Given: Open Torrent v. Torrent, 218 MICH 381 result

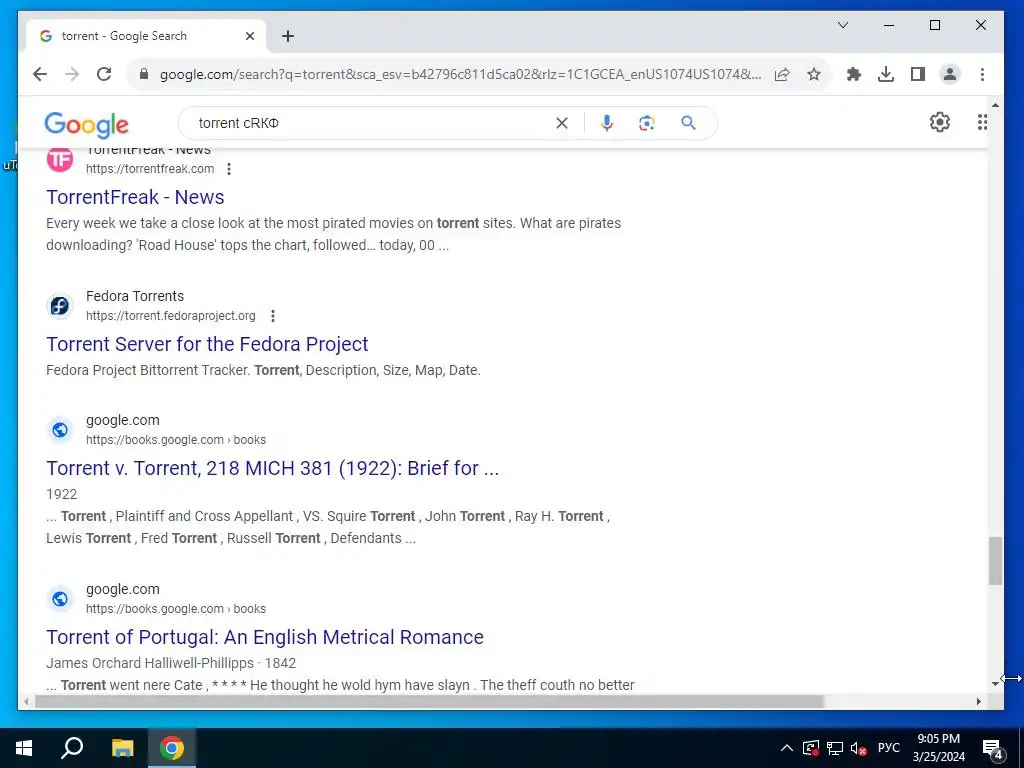Looking at the screenshot, I should pos(272,468).
